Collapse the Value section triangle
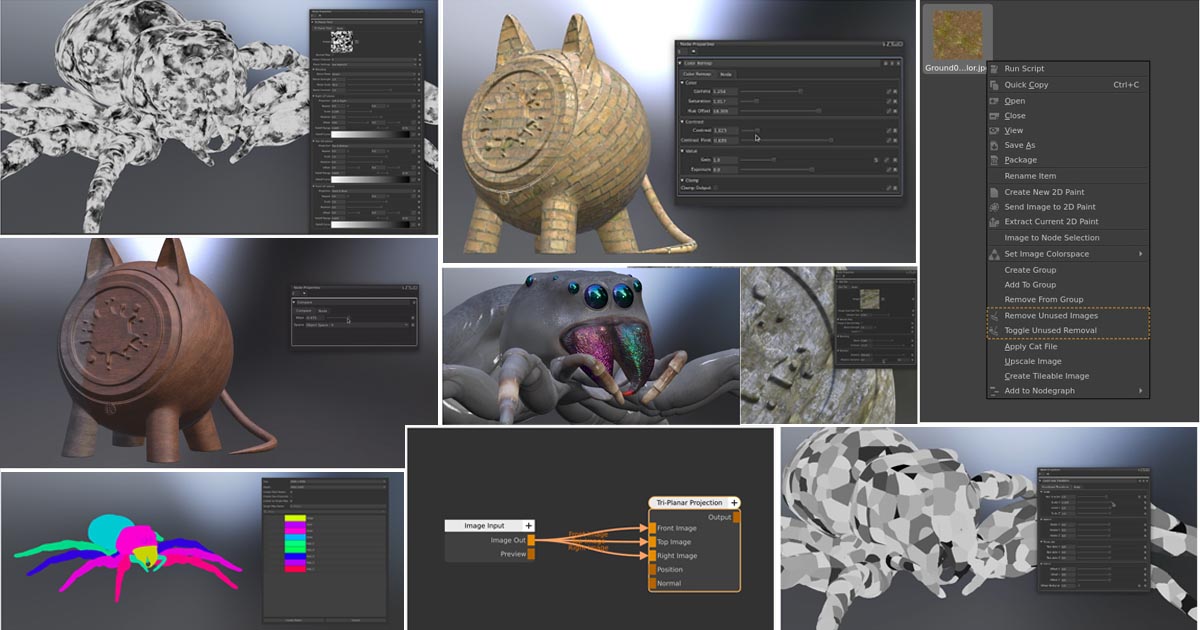The image size is (1200, 630). pos(682,151)
